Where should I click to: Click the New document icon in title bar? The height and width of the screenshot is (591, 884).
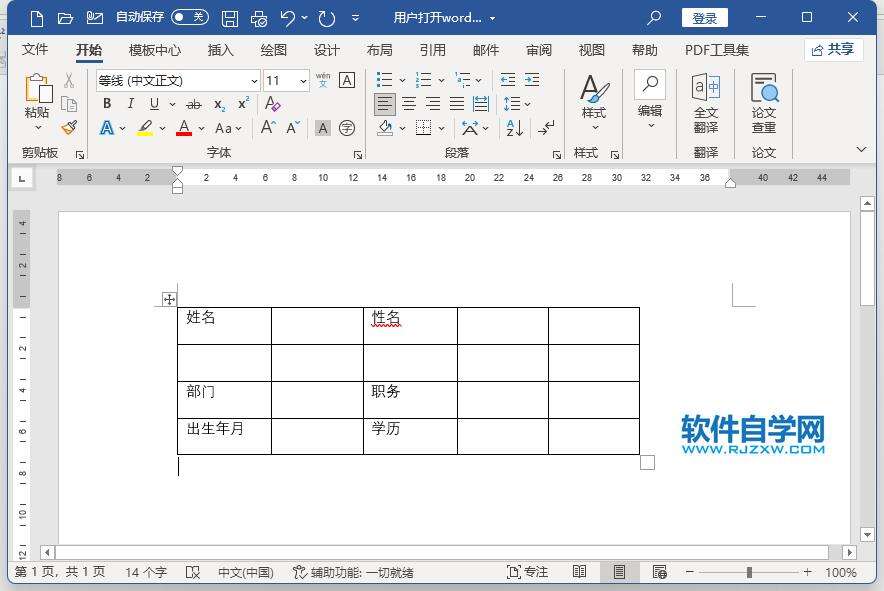click(x=37, y=19)
